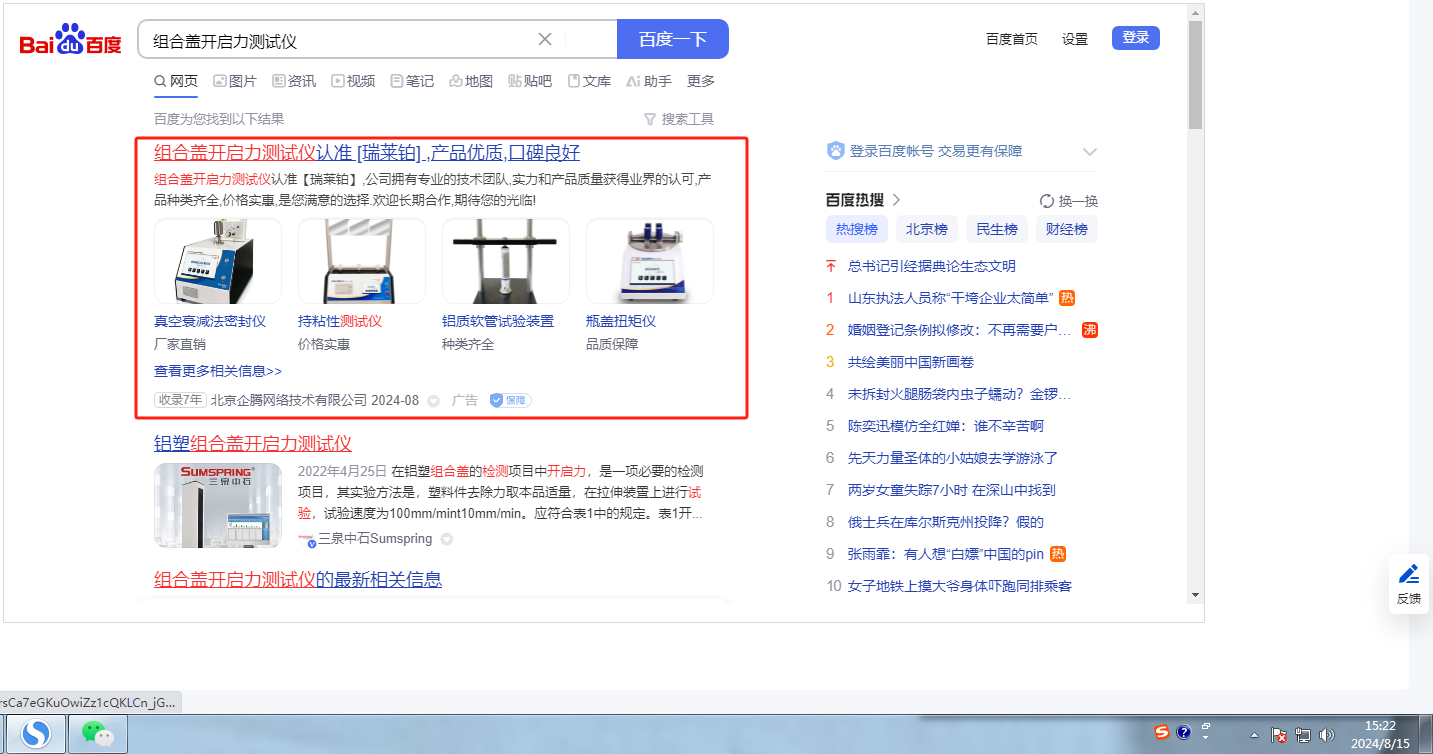Image resolution: width=1433 pixels, height=754 pixels.
Task: Click the shield icon beside 登录百度帐号
Action: [x=836, y=151]
